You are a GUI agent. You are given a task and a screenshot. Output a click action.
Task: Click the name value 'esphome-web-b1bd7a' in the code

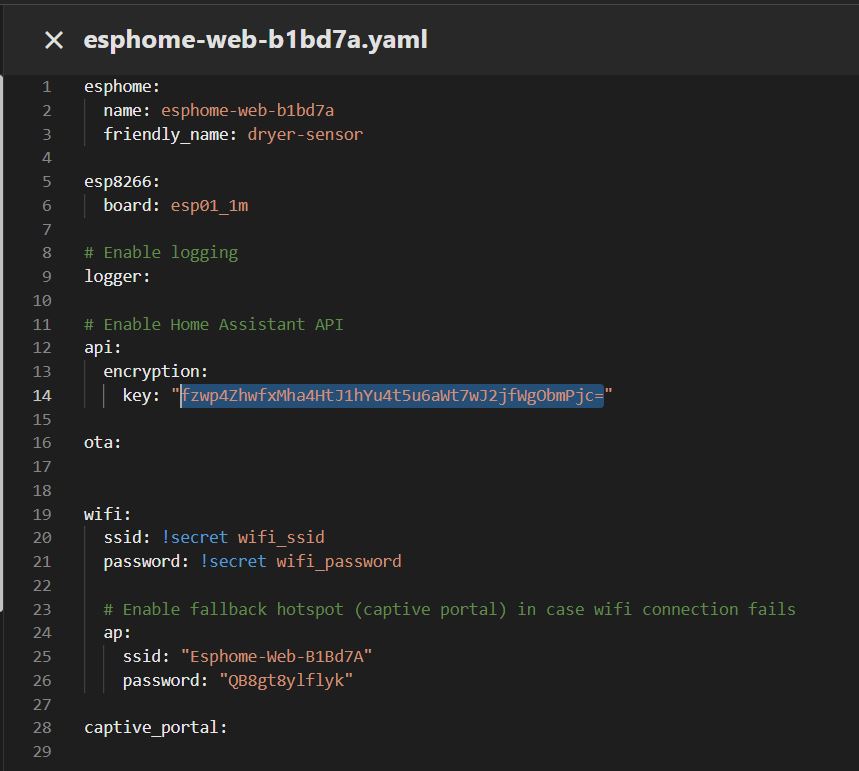click(x=247, y=110)
